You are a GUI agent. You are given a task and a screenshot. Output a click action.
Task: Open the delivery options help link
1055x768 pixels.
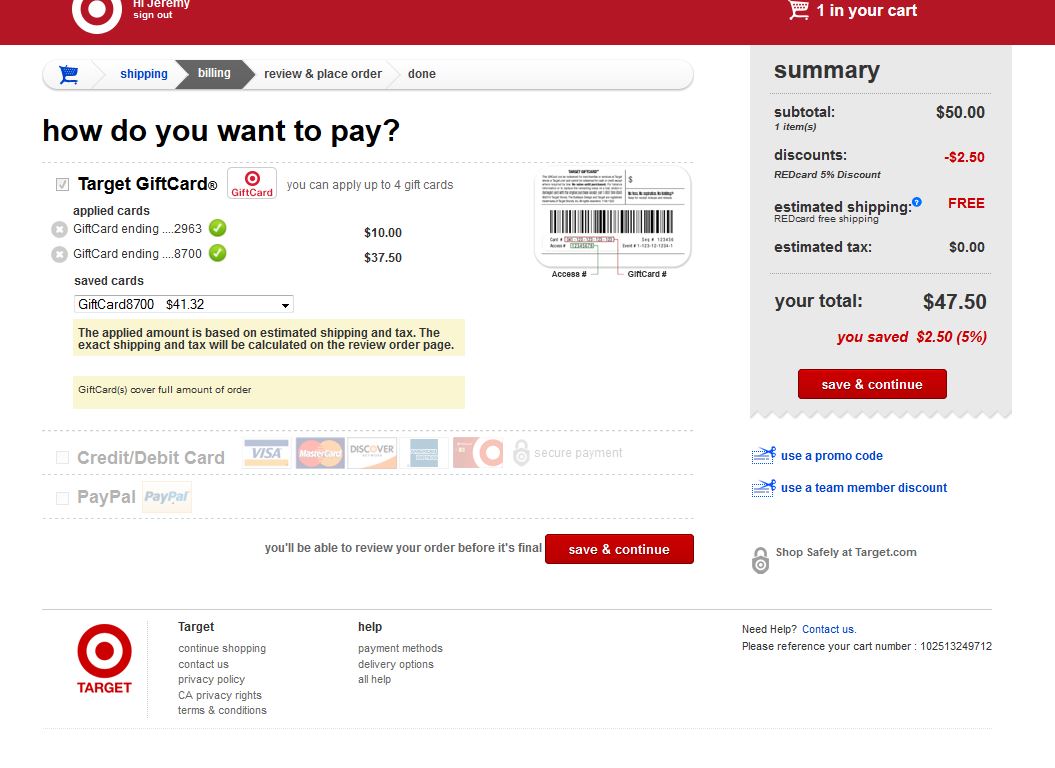(x=396, y=664)
